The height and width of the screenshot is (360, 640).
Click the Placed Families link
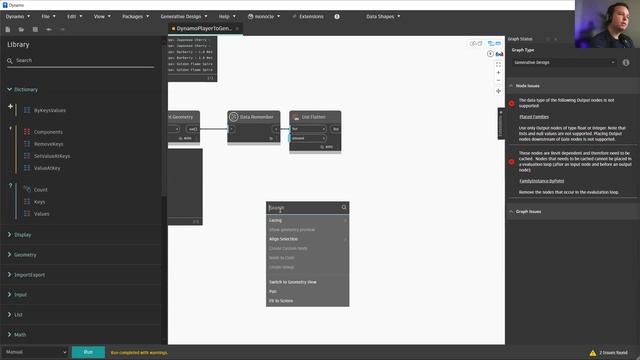click(x=534, y=117)
